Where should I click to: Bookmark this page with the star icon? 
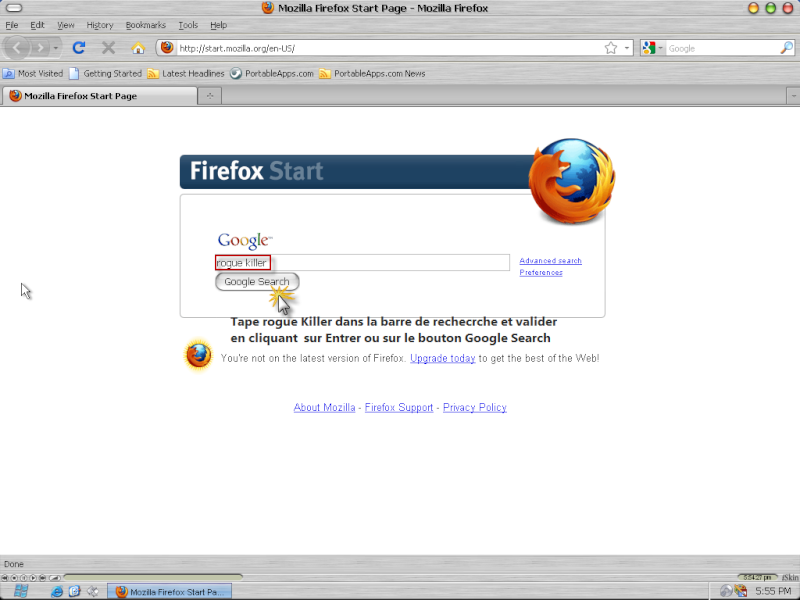coord(611,48)
